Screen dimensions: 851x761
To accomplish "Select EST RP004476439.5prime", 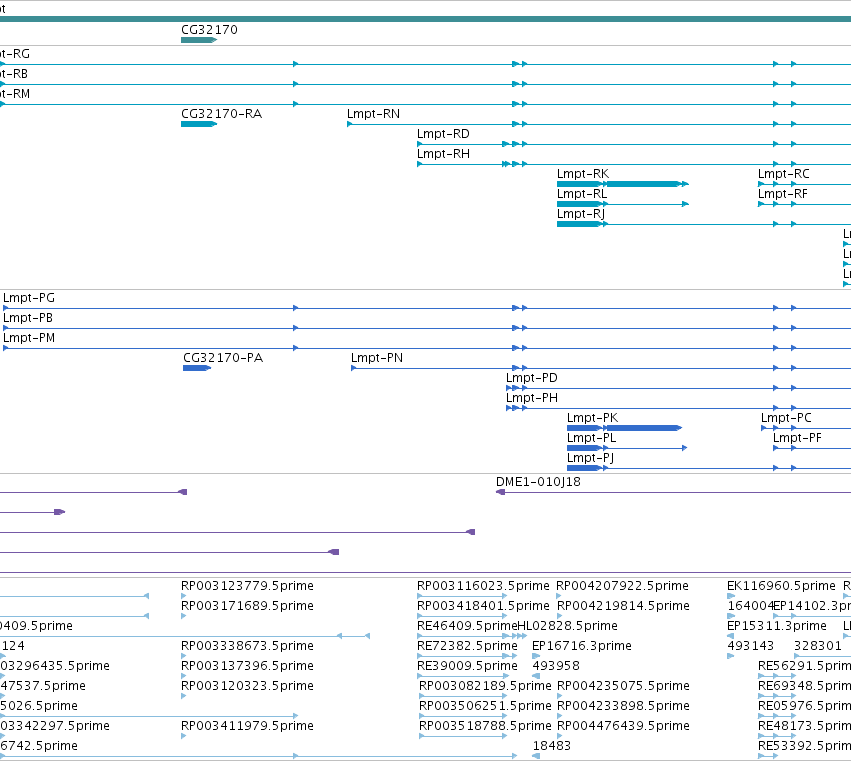I will (623, 727).
